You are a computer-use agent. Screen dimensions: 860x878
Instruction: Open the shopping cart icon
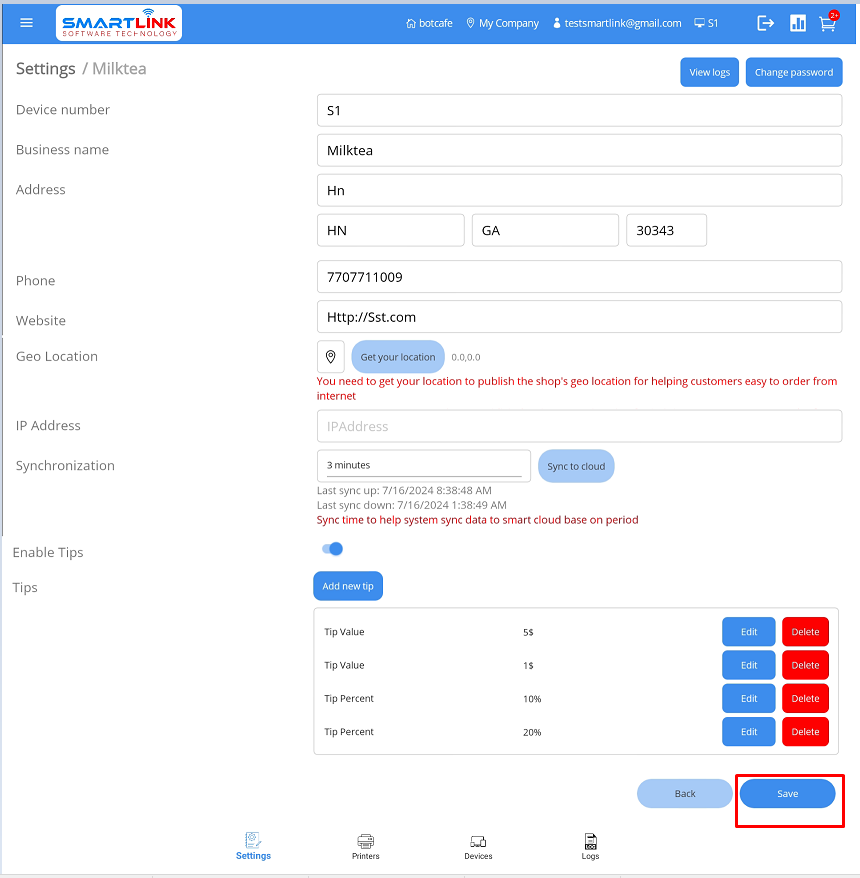tap(827, 23)
